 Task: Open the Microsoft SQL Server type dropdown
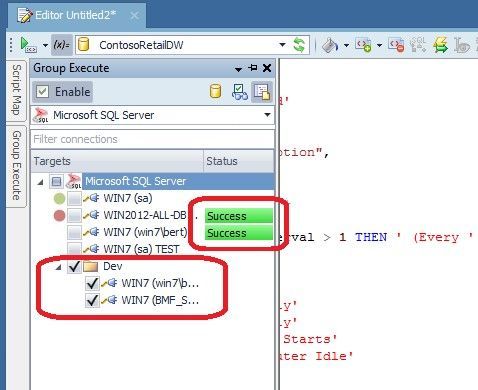pos(267,115)
